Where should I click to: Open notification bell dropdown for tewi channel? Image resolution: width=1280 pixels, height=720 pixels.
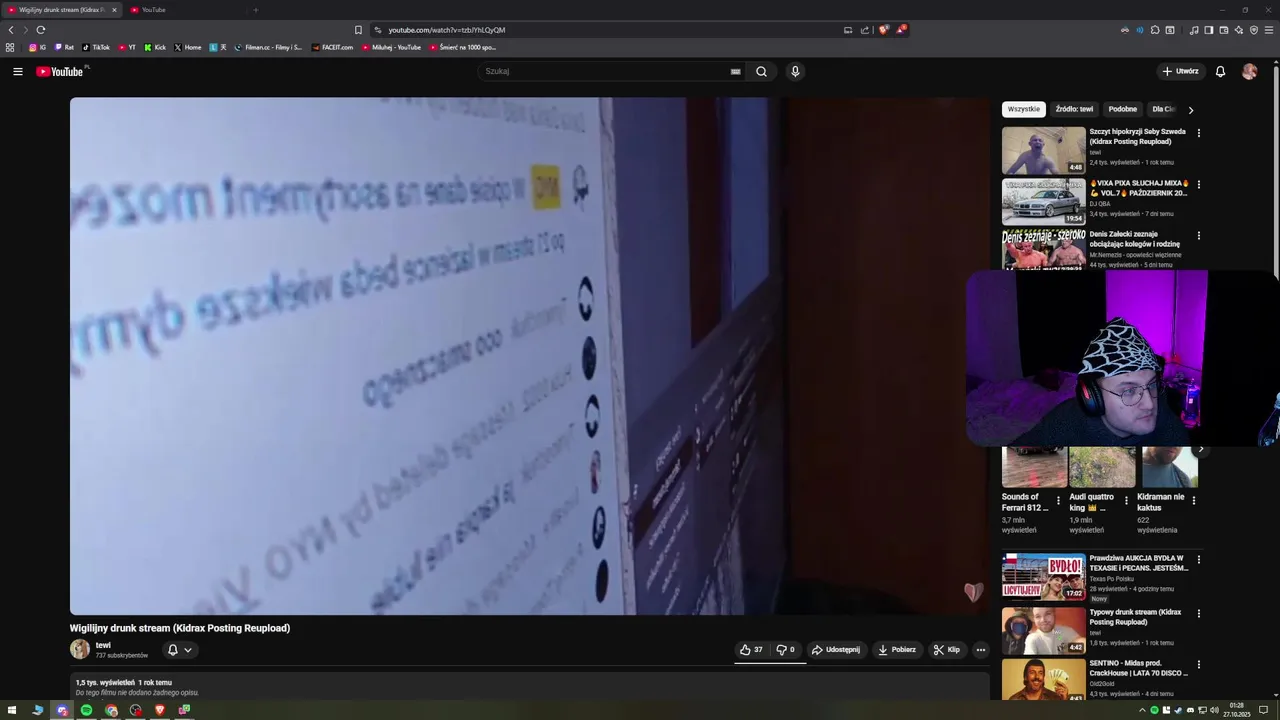[x=179, y=650]
